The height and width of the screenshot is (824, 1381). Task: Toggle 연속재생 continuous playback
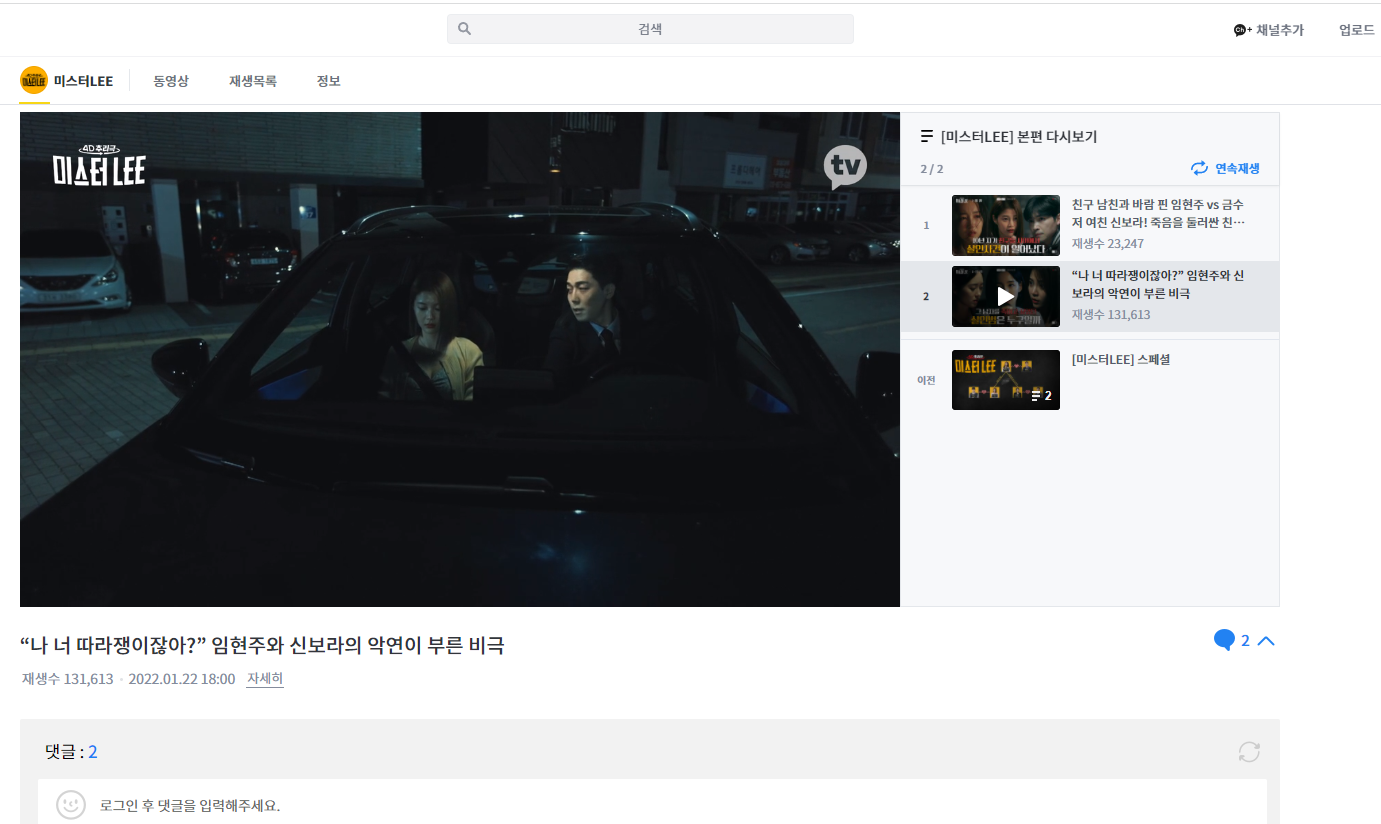point(1225,168)
